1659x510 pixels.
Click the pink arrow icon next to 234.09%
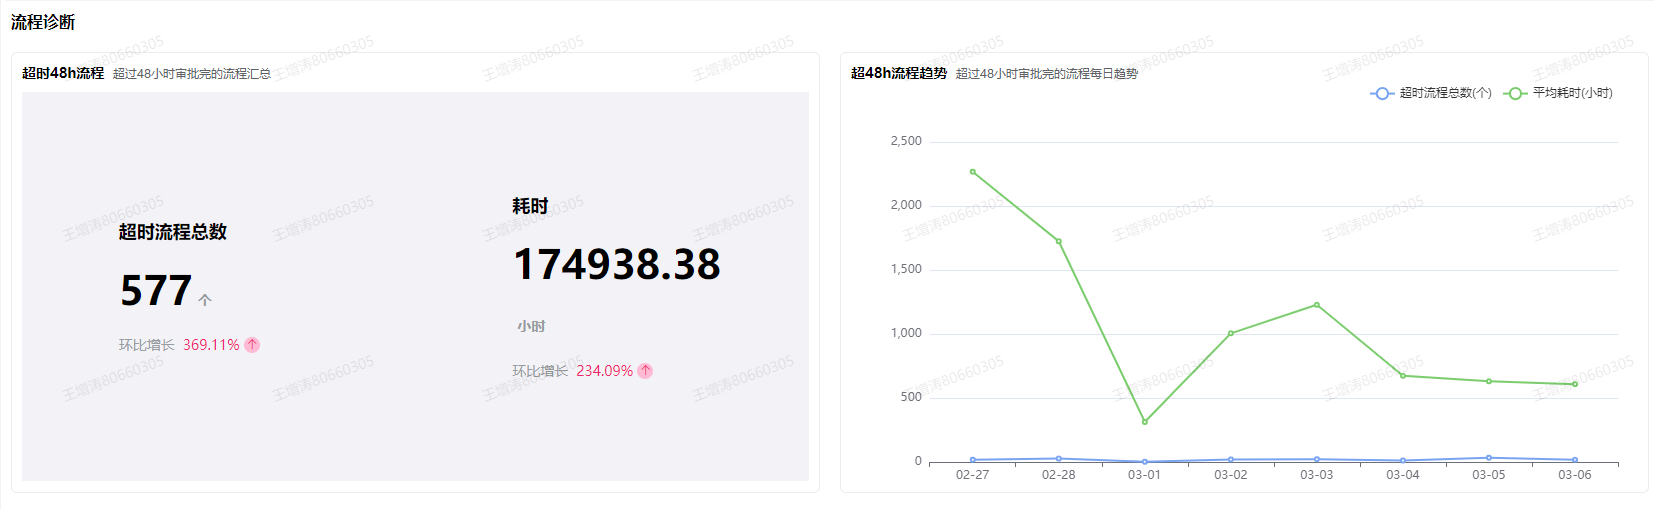pos(645,371)
